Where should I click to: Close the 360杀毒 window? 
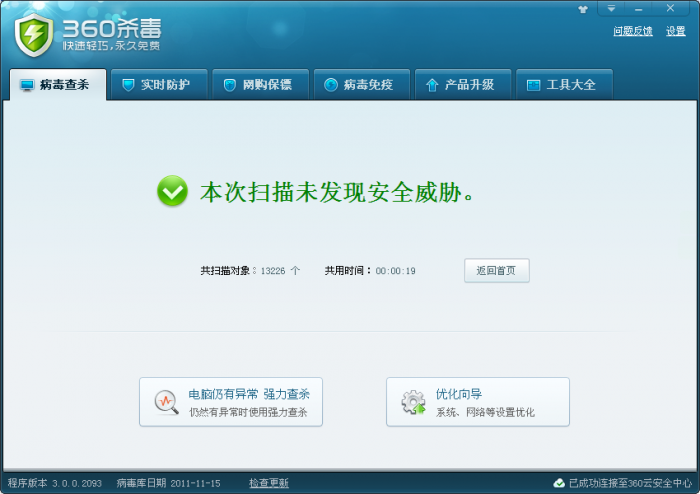click(670, 8)
